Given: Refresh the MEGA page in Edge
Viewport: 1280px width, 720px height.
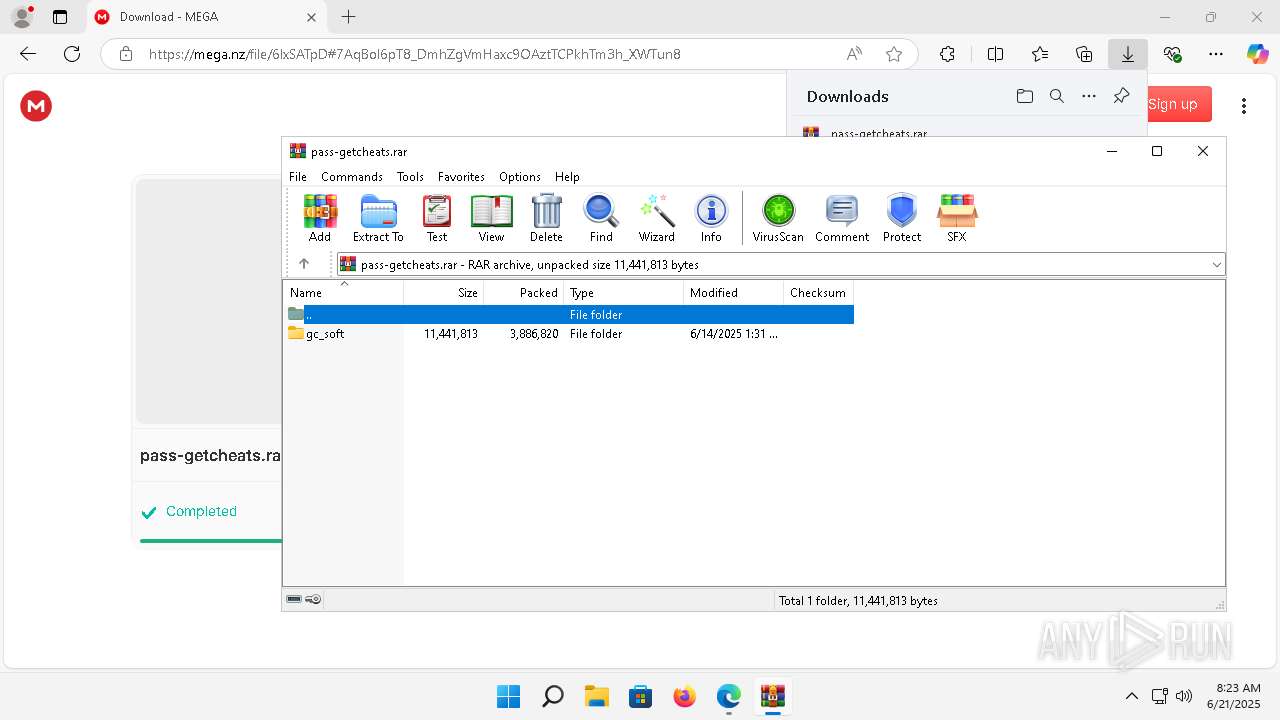Looking at the screenshot, I should [72, 54].
